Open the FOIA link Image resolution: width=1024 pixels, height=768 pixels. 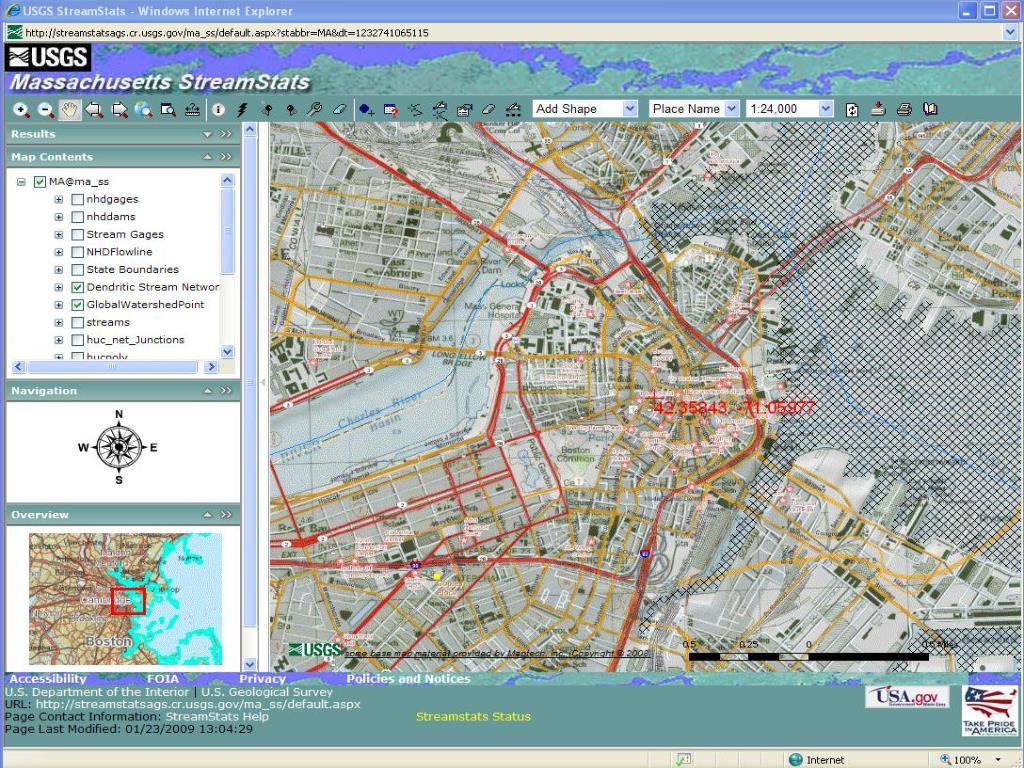[x=163, y=679]
